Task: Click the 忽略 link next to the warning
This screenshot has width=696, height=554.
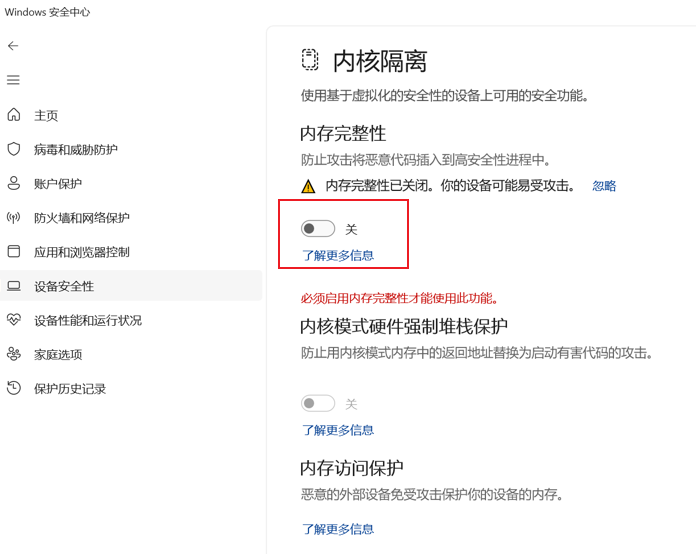Action: [x=604, y=186]
